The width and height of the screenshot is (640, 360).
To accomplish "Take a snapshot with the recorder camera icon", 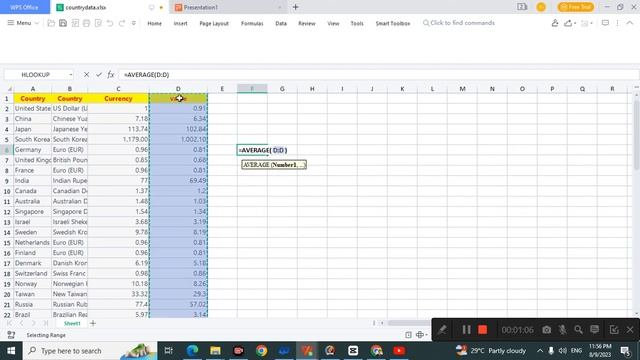I will tap(547, 329).
